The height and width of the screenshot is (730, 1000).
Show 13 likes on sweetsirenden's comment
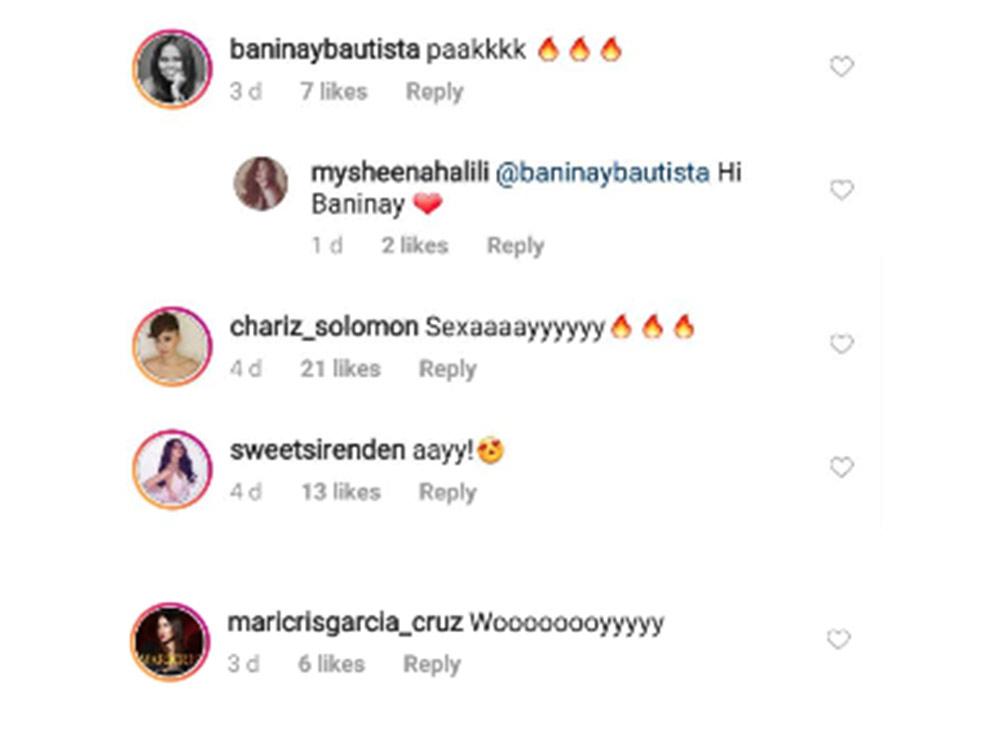tap(340, 492)
